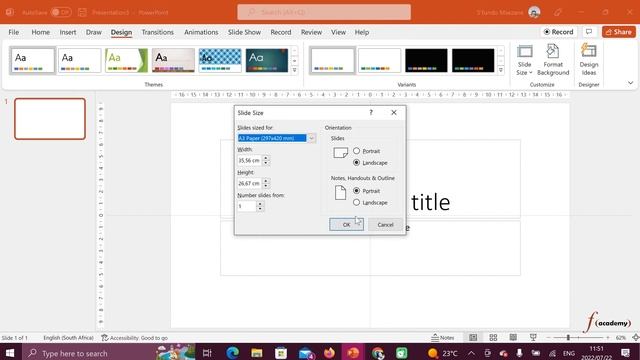Click the Share button

click(619, 32)
